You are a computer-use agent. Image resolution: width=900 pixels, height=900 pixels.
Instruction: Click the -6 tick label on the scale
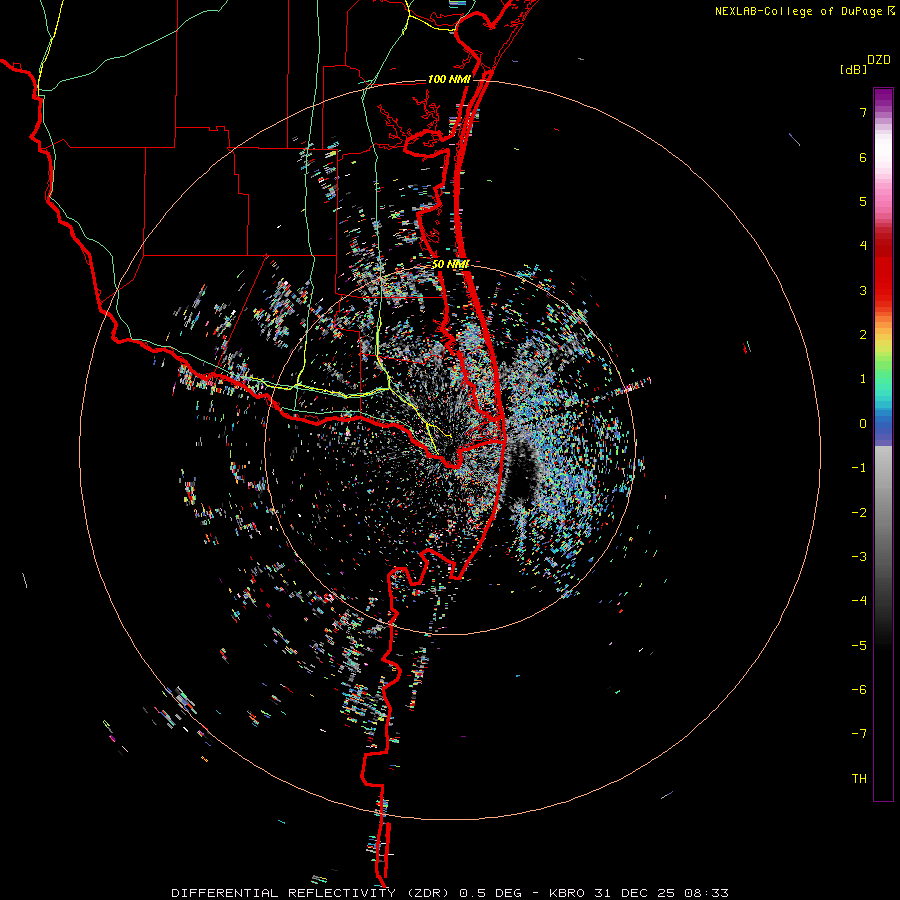859,690
